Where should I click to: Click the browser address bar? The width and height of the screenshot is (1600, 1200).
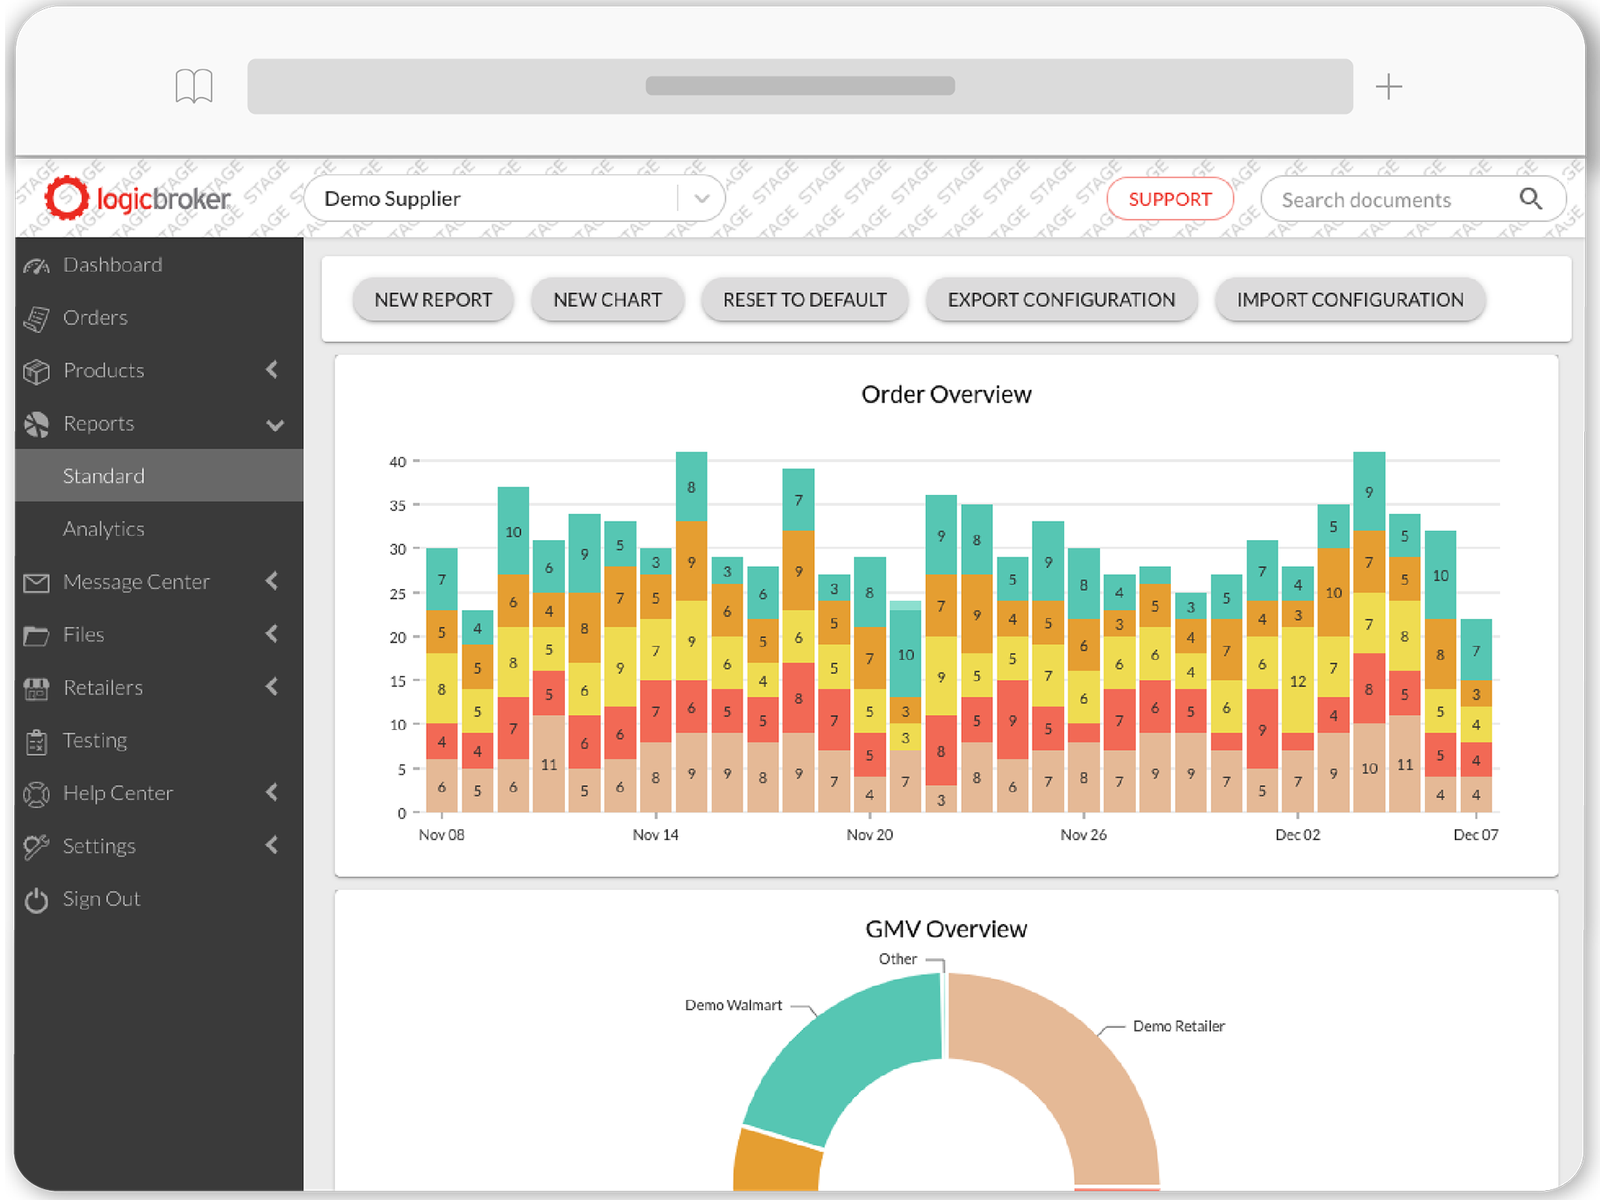(x=800, y=86)
